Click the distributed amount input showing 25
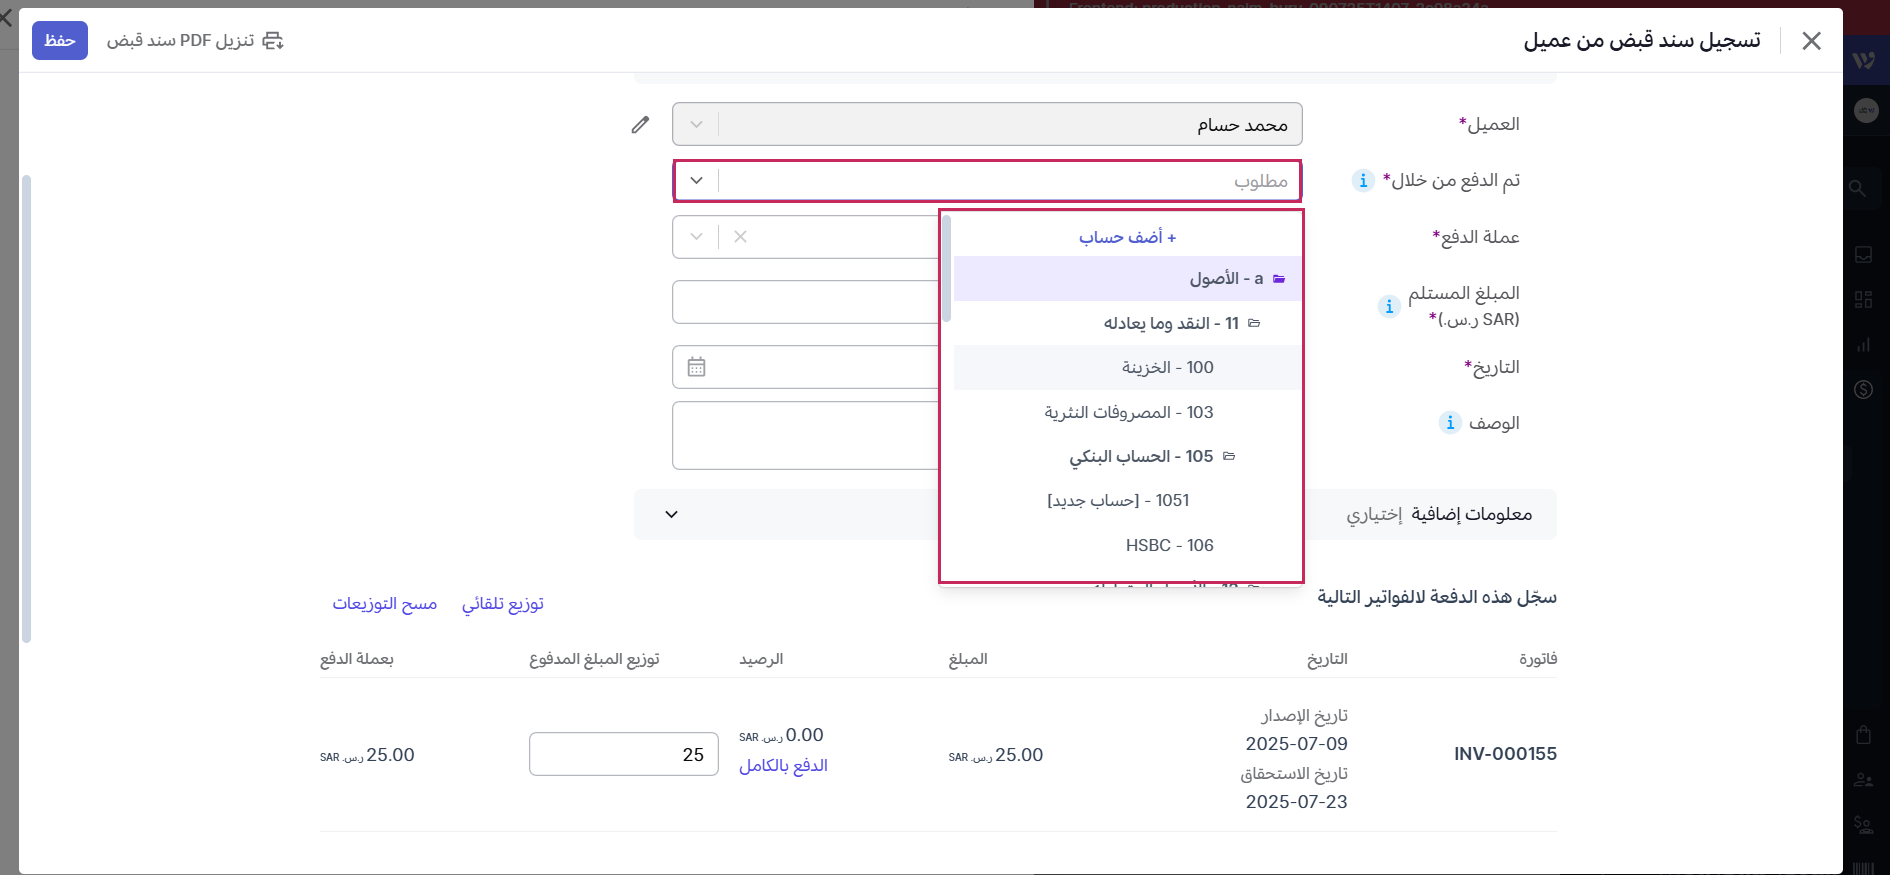The width and height of the screenshot is (1890, 875). tap(623, 755)
